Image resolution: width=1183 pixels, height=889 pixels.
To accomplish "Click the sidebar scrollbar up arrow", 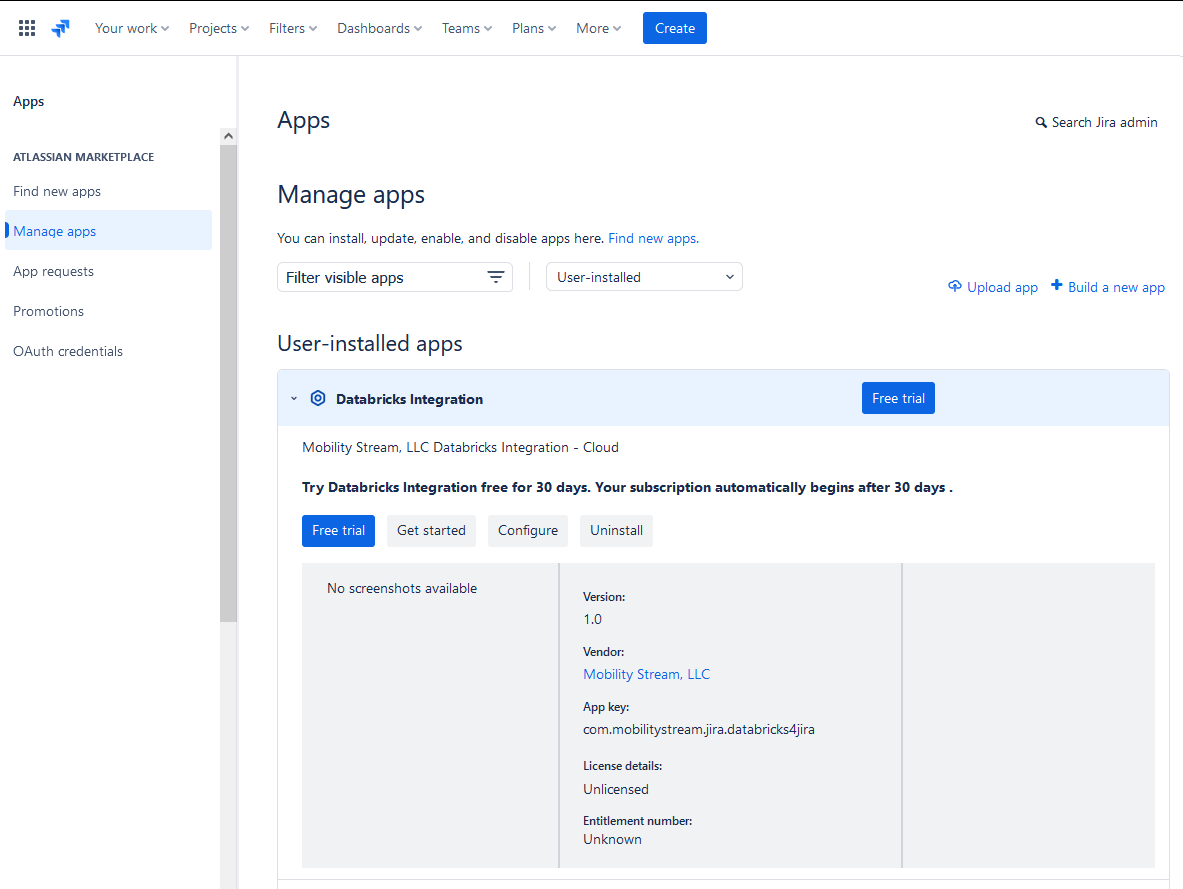I will [x=228, y=136].
